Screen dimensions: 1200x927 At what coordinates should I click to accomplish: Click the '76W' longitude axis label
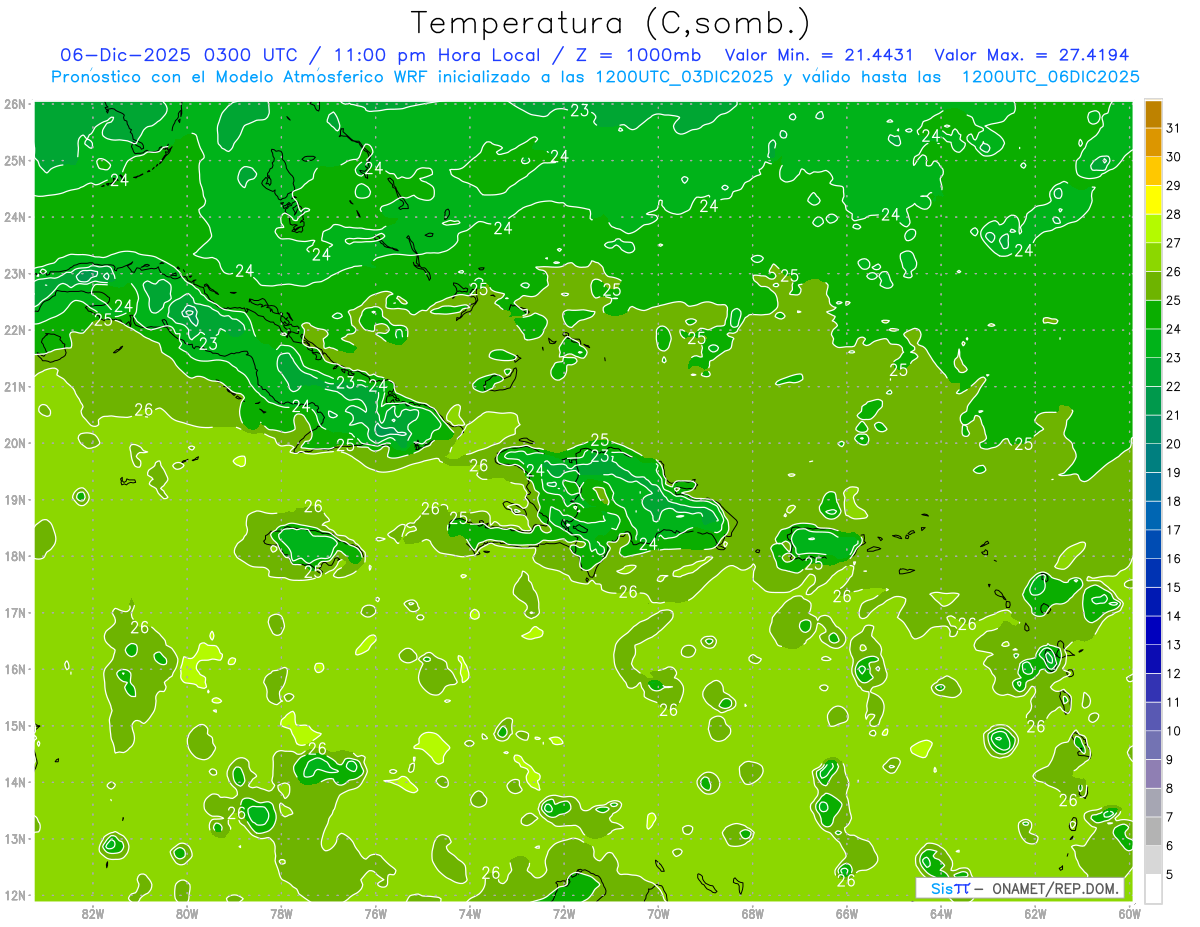(376, 913)
